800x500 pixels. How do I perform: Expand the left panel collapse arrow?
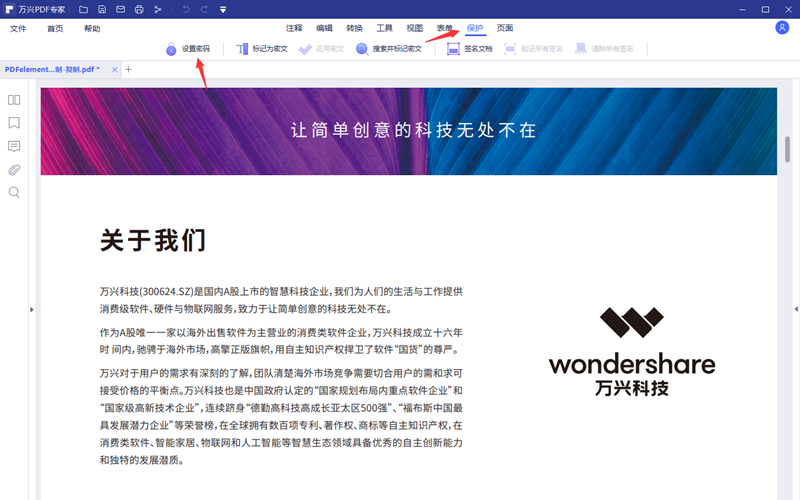(31, 310)
